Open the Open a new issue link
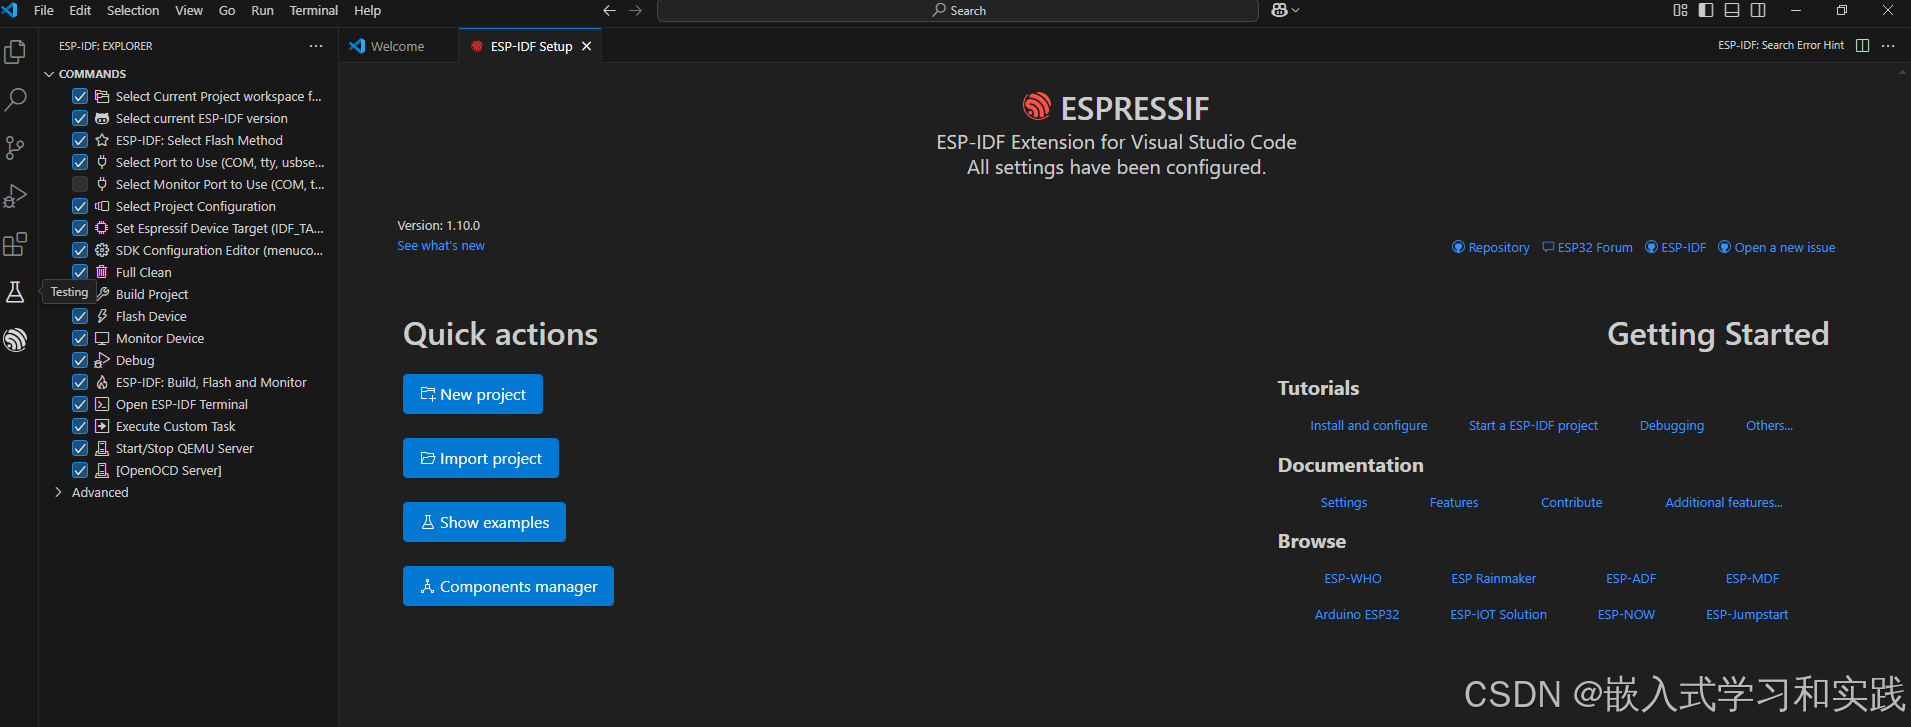This screenshot has width=1911, height=727. click(1777, 248)
